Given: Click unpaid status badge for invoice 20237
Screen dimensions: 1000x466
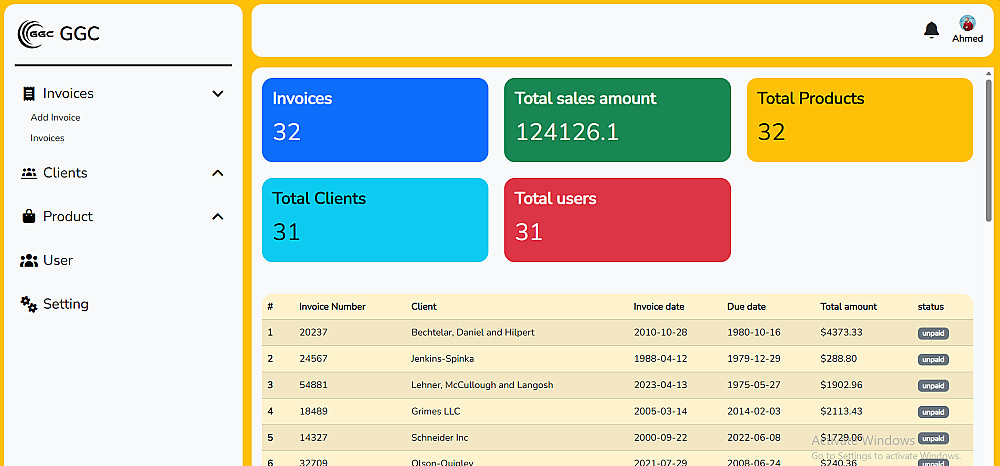Looking at the screenshot, I should tap(933, 333).
